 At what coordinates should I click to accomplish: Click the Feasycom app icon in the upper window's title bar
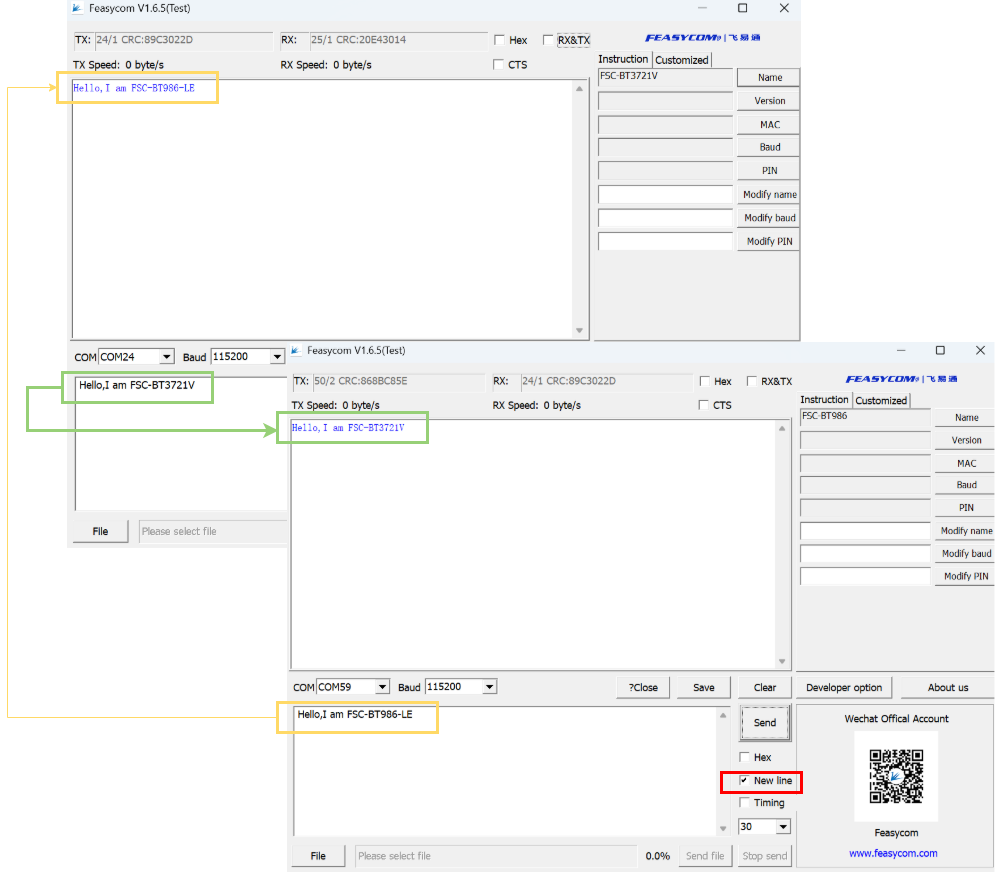pos(77,9)
